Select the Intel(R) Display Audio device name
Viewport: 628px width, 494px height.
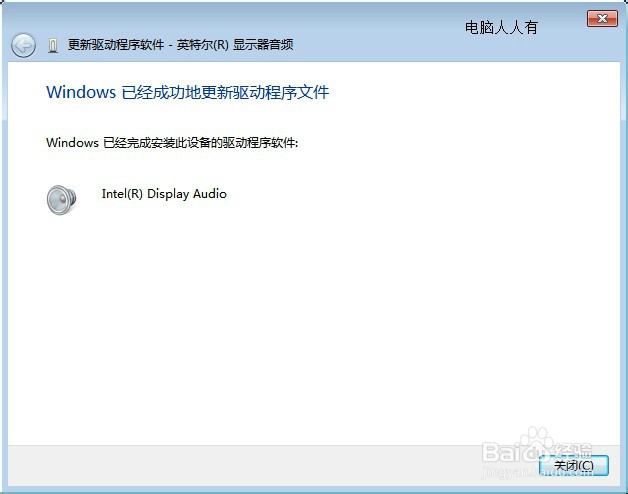click(x=164, y=194)
